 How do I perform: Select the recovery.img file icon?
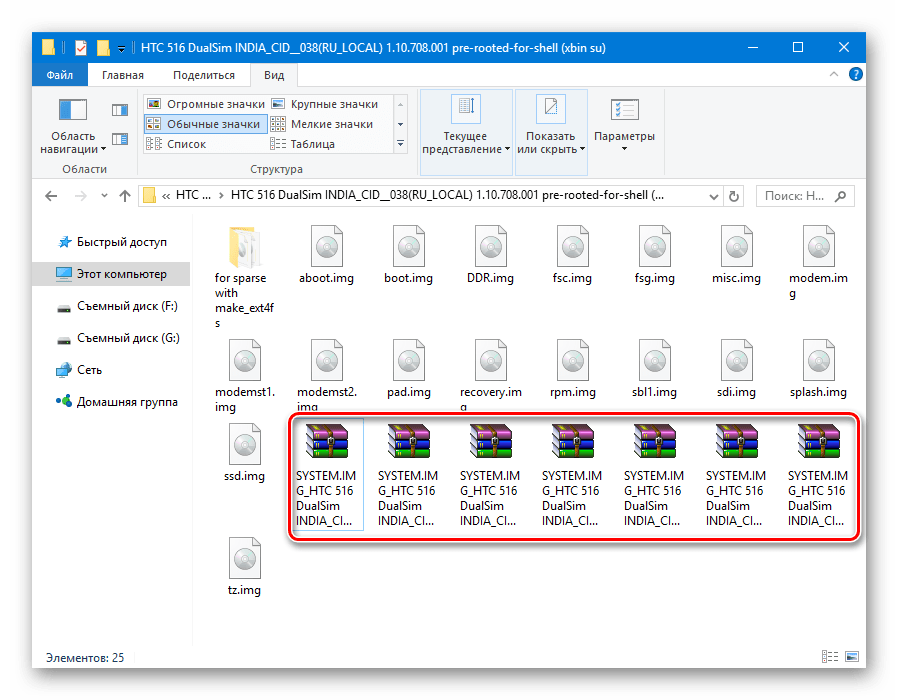pyautogui.click(x=490, y=360)
